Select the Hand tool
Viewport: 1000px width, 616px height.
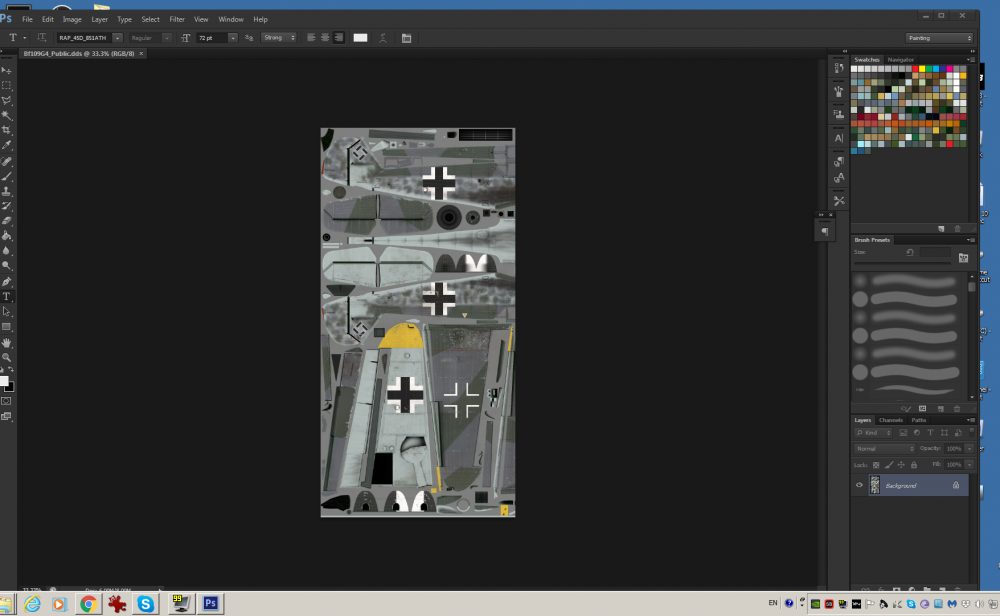(x=7, y=341)
